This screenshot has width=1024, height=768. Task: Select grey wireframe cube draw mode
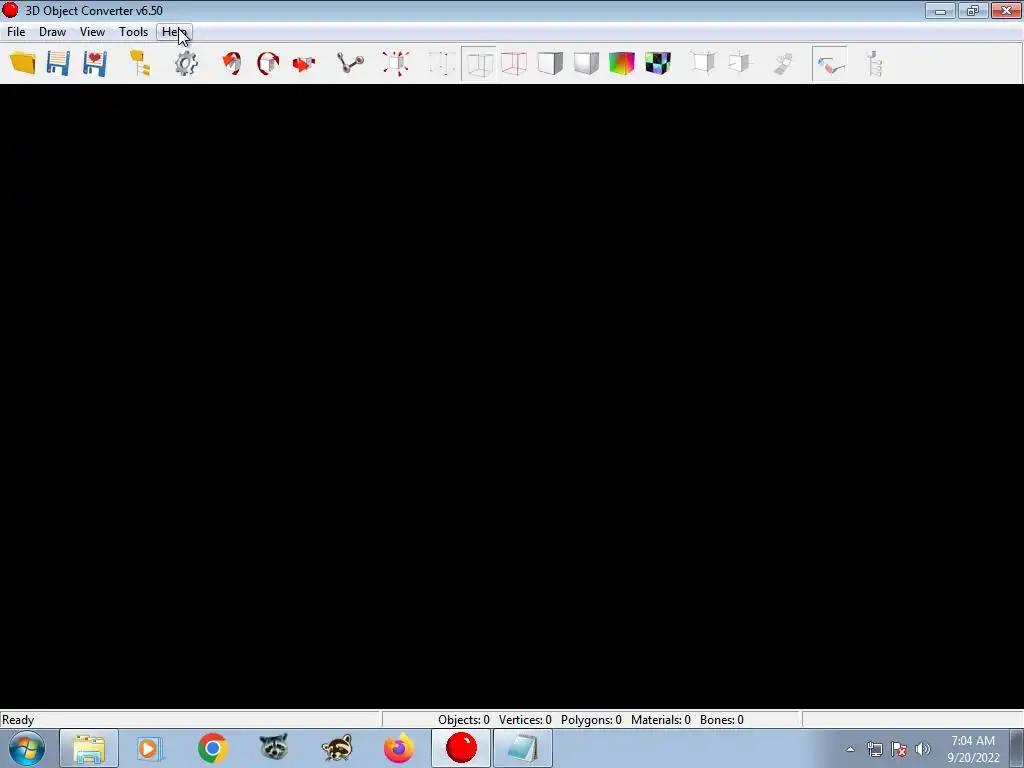[x=479, y=63]
